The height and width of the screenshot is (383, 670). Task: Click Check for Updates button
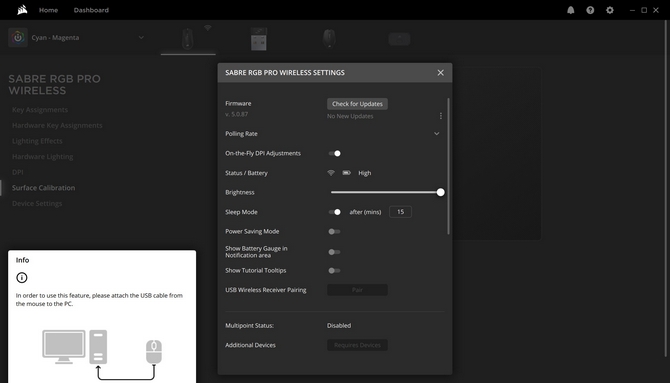click(357, 104)
